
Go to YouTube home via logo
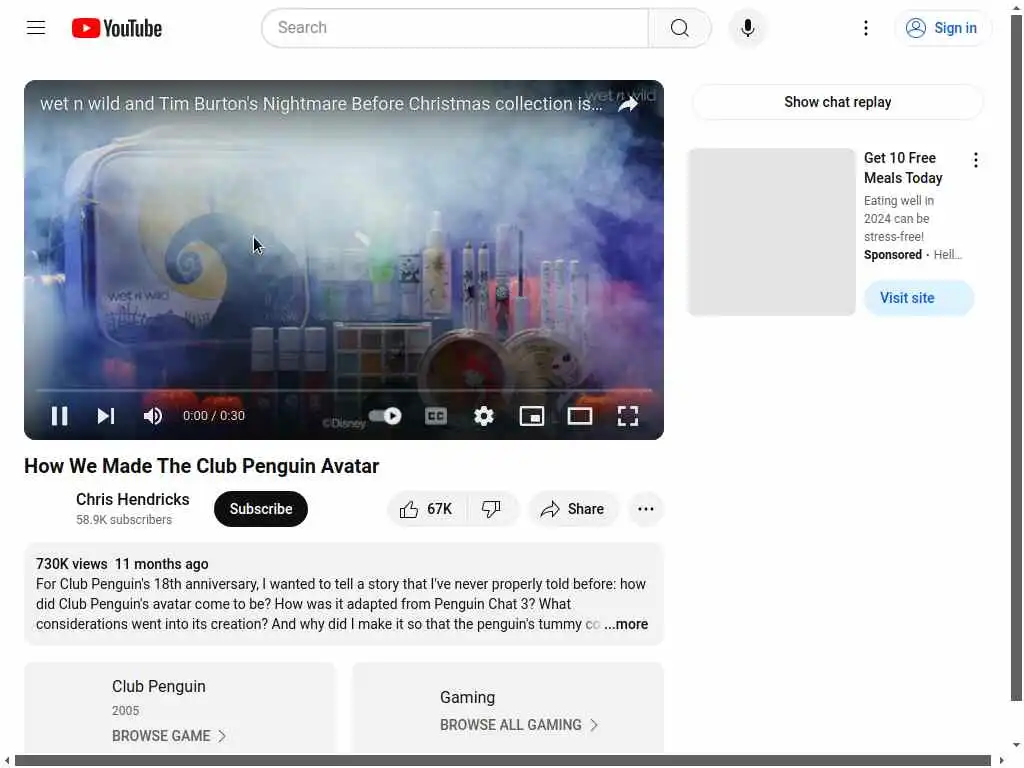point(117,28)
